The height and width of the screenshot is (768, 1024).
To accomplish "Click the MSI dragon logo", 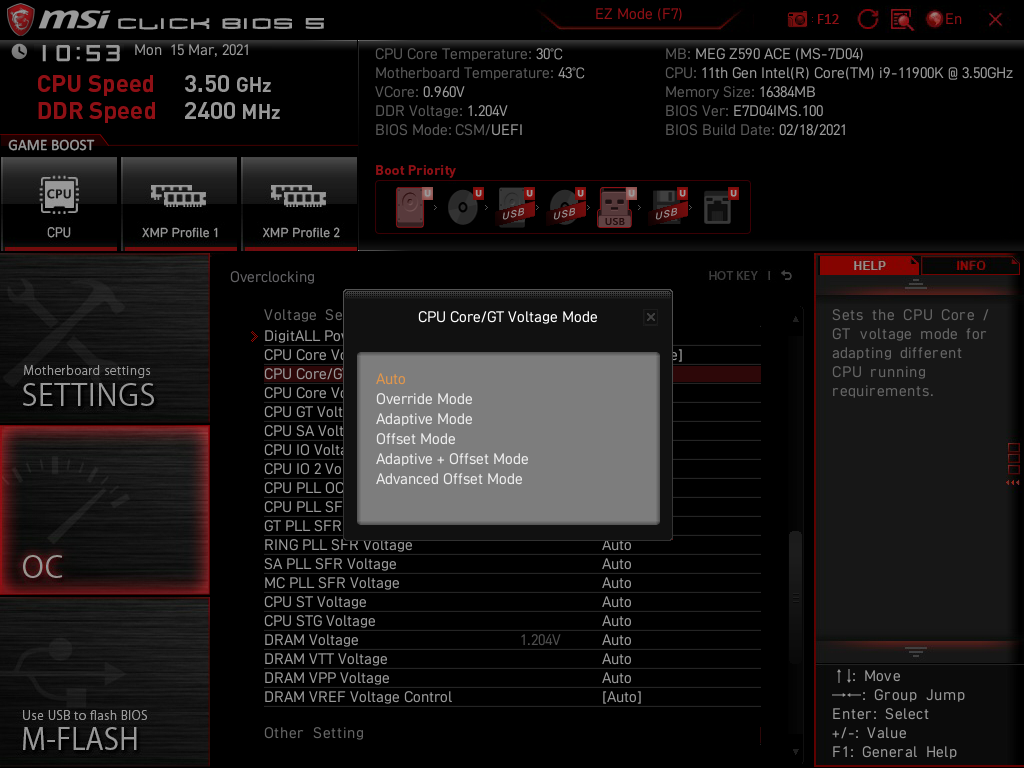I will (x=20, y=20).
